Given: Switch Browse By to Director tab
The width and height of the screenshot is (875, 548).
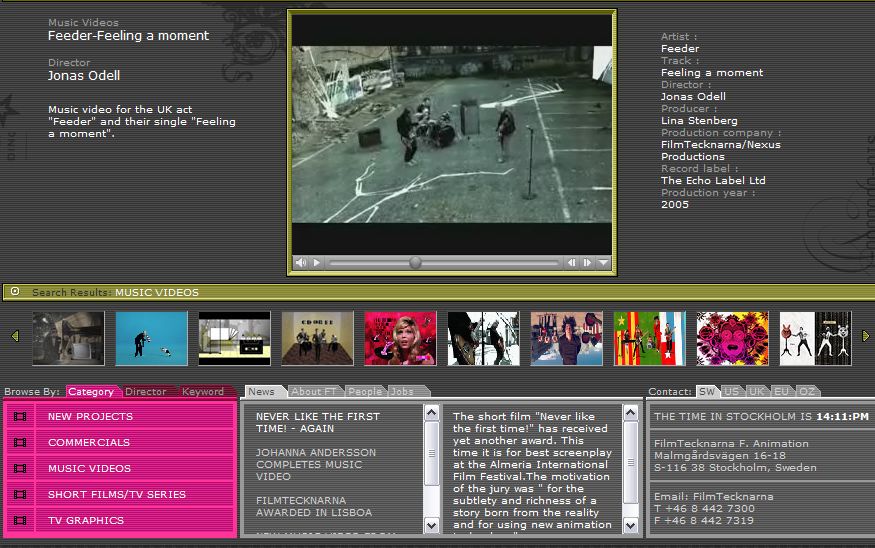Looking at the screenshot, I should (x=146, y=392).
